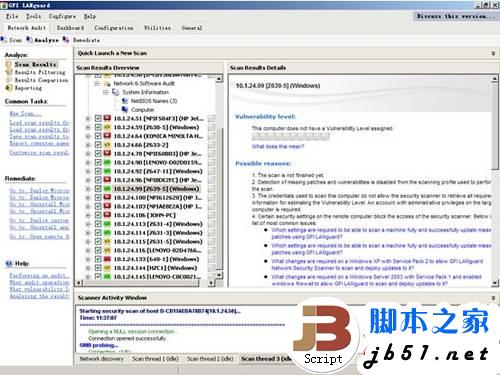Screen dimensions: 500x375
Task: Open the Results Comparison link in sidebar
Action: 41,80
